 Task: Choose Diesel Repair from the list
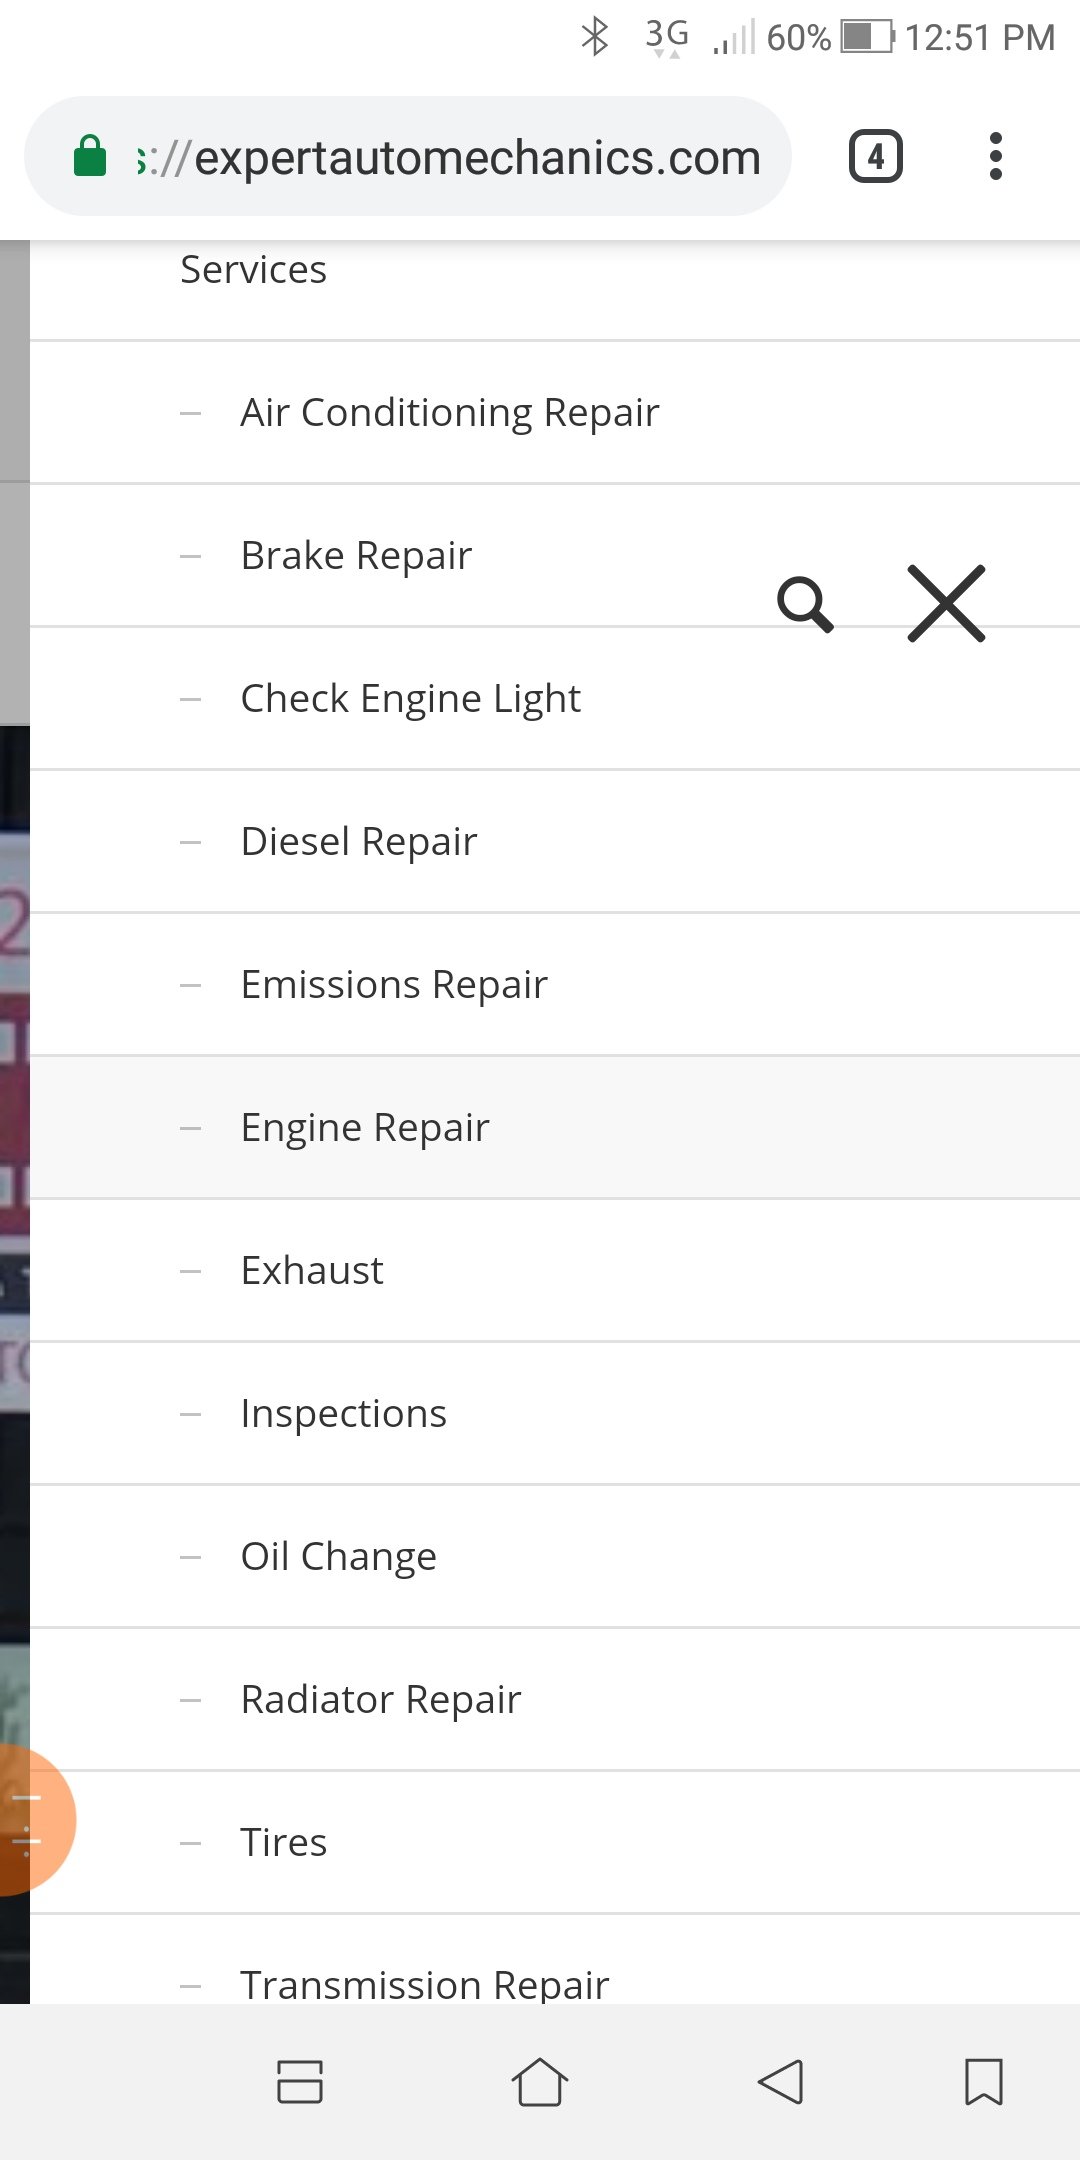555,842
